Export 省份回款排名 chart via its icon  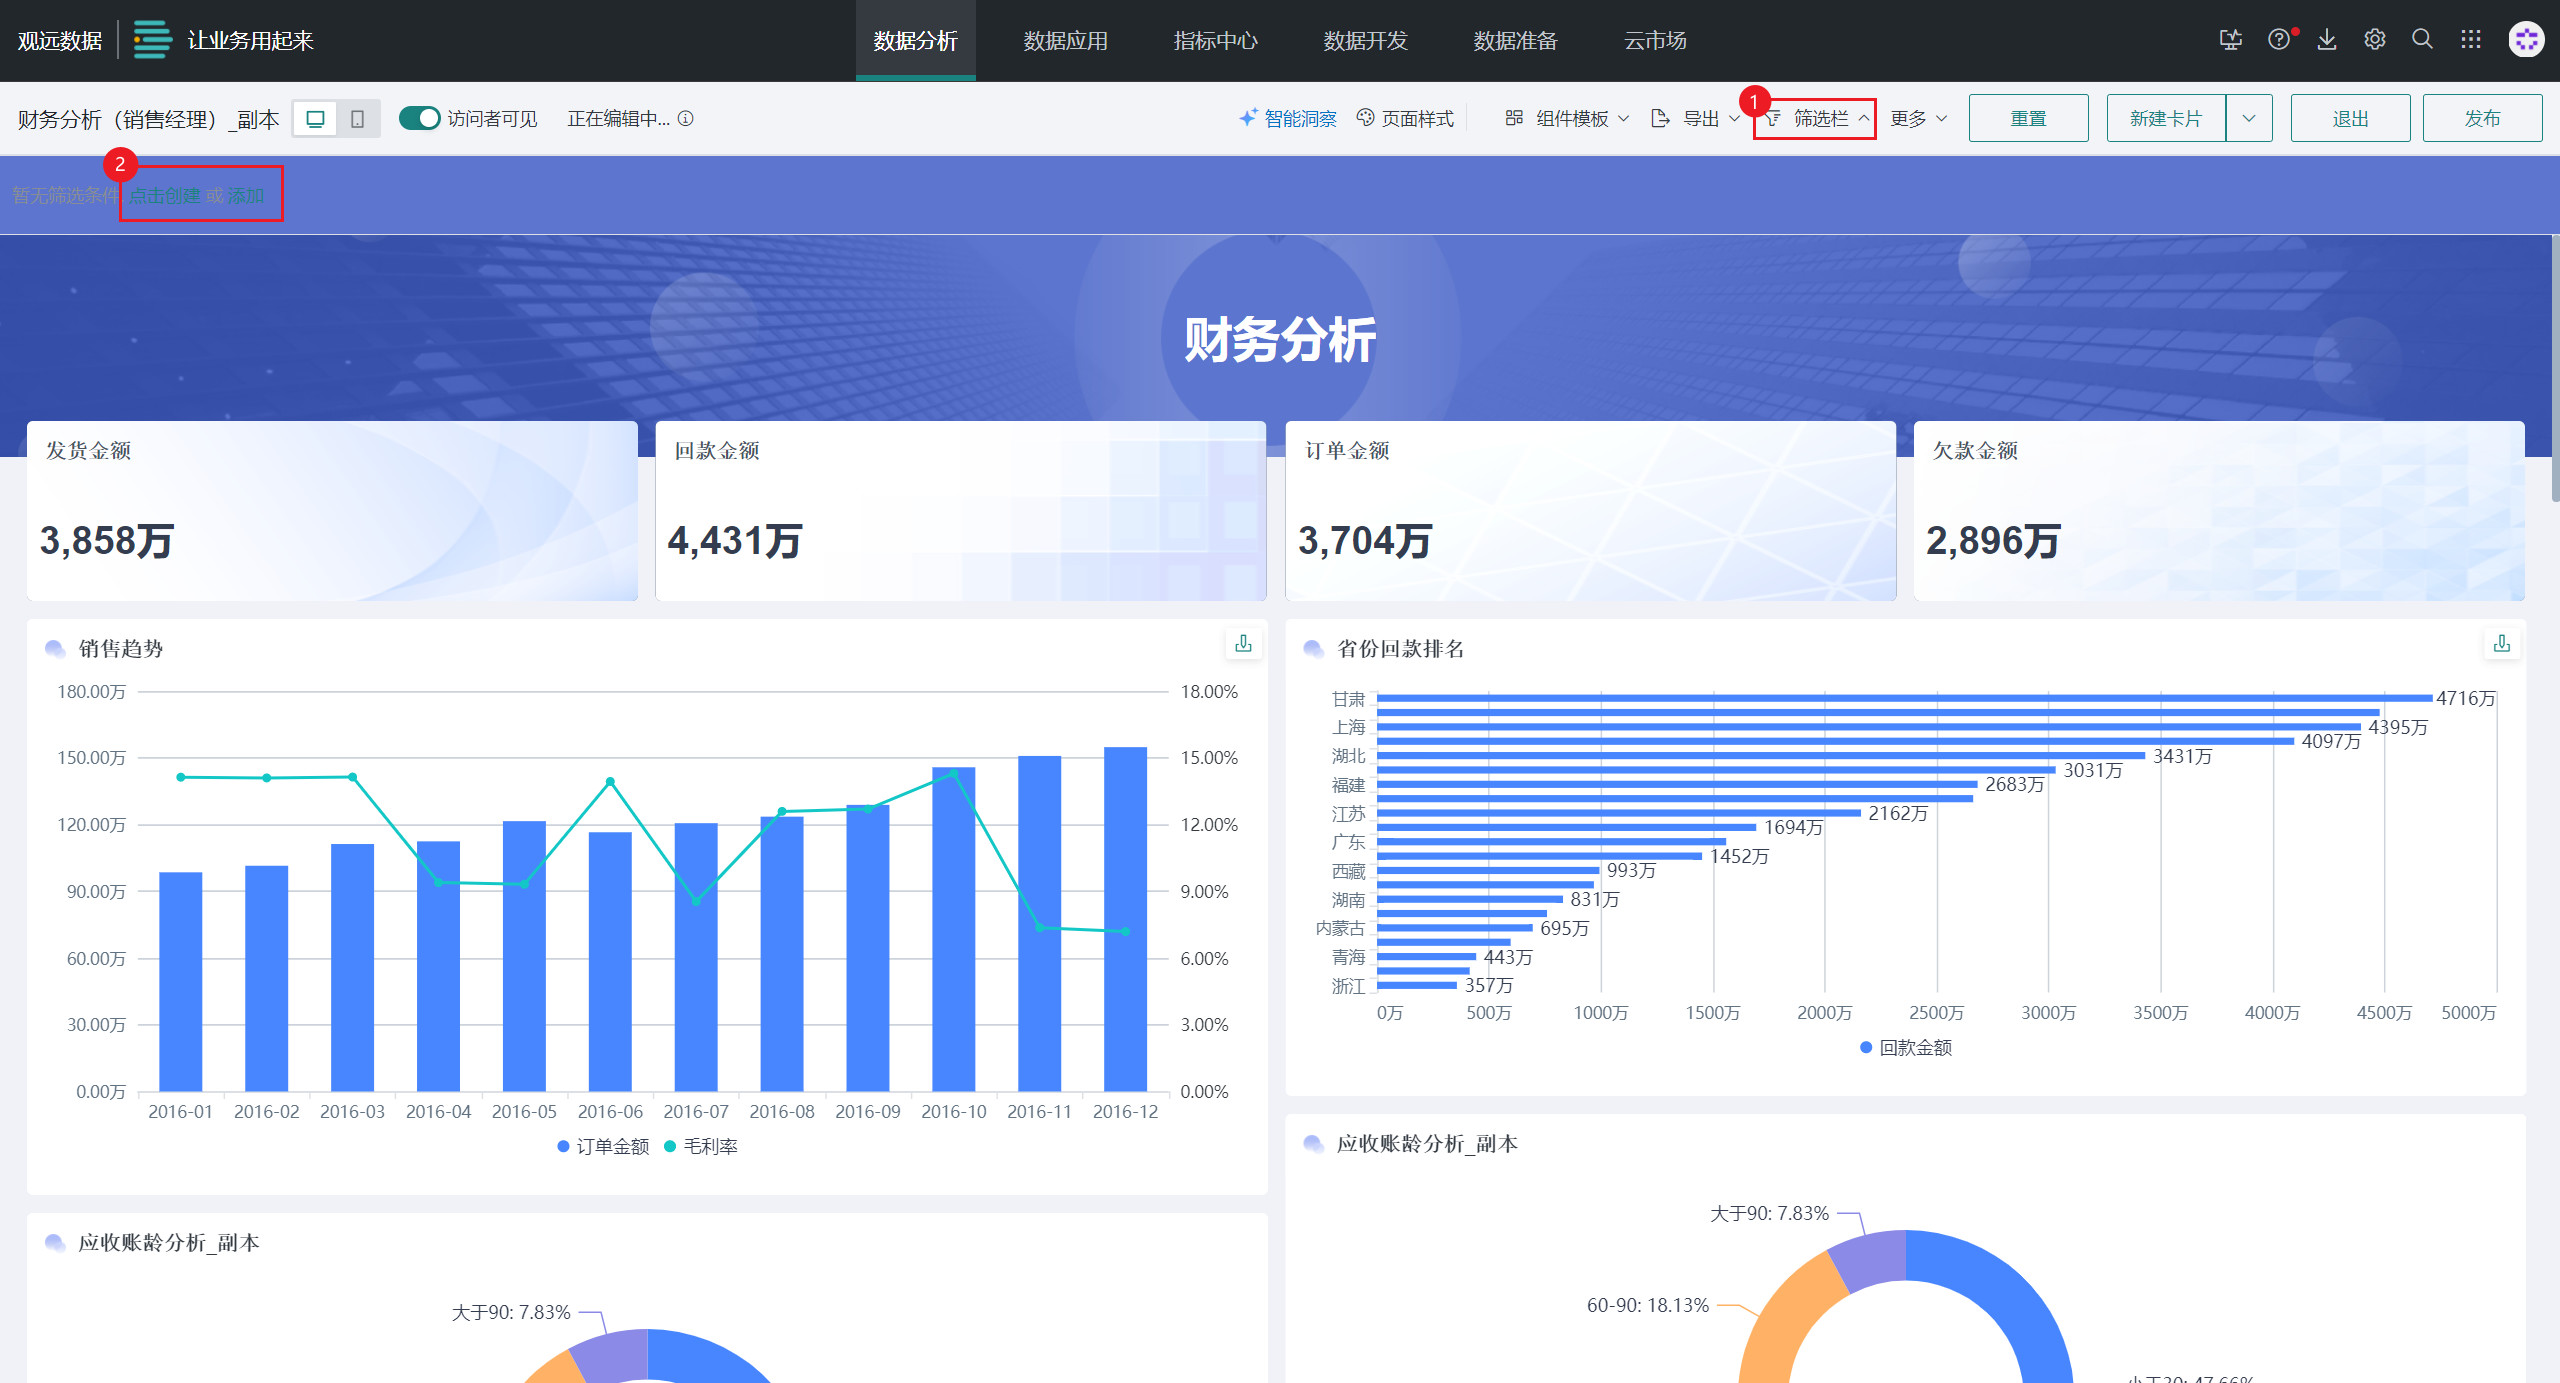click(x=2501, y=644)
